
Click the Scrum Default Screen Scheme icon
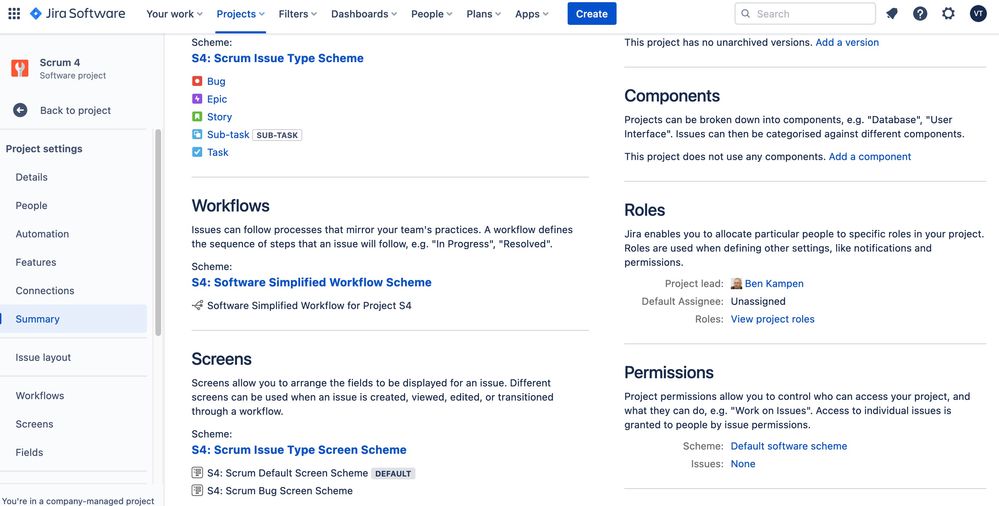pos(198,473)
